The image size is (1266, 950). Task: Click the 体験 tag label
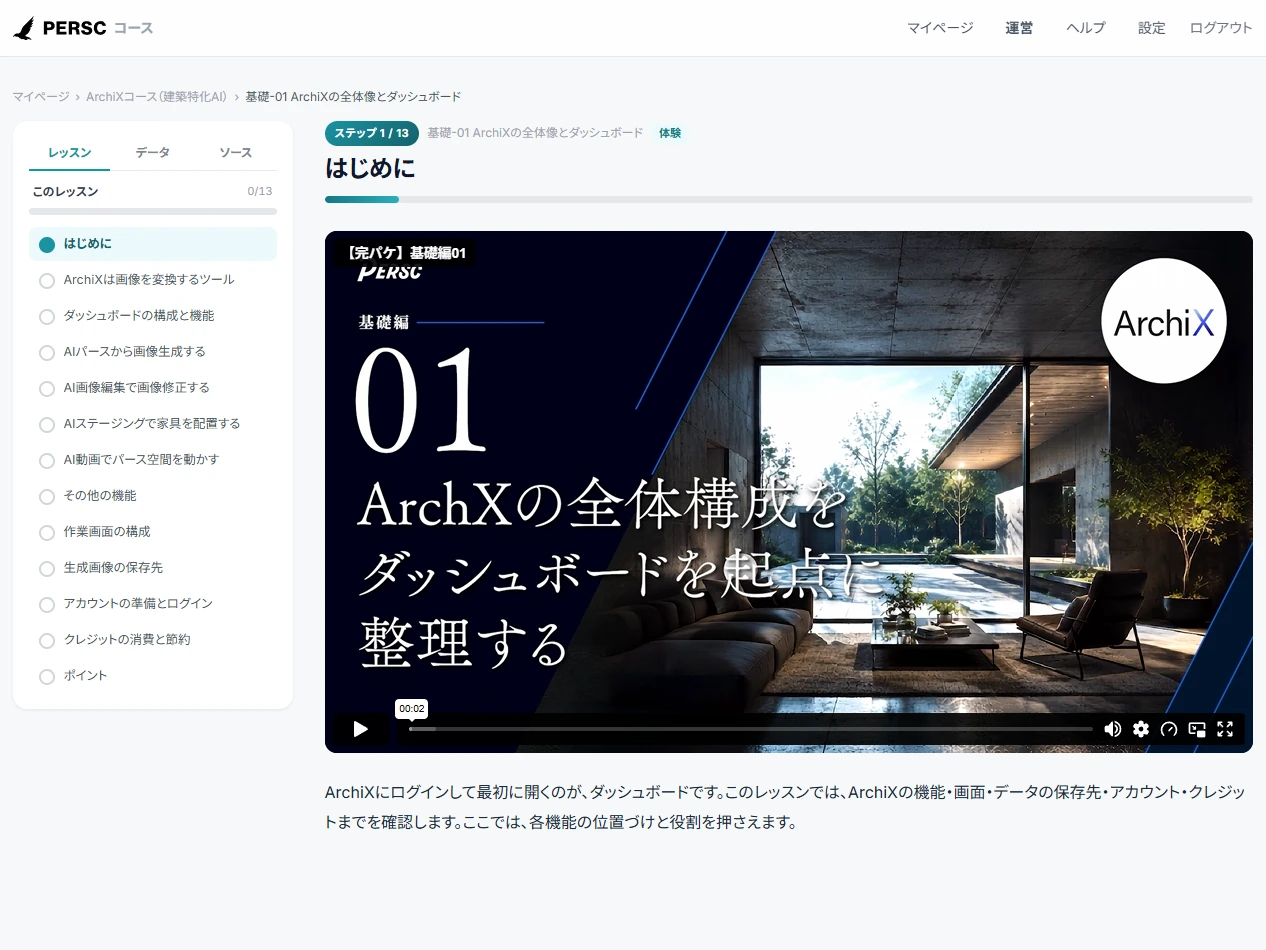tap(670, 133)
